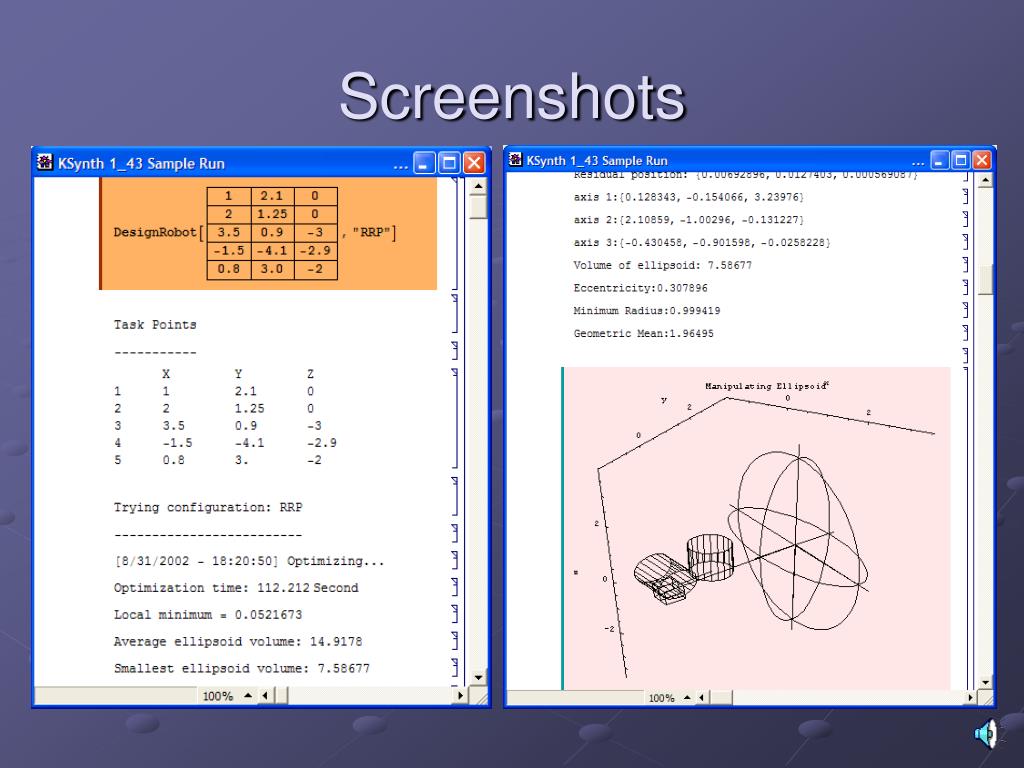Click matrix cell '-4.1' in DesignRobot input
The height and width of the screenshot is (768, 1024).
[272, 251]
